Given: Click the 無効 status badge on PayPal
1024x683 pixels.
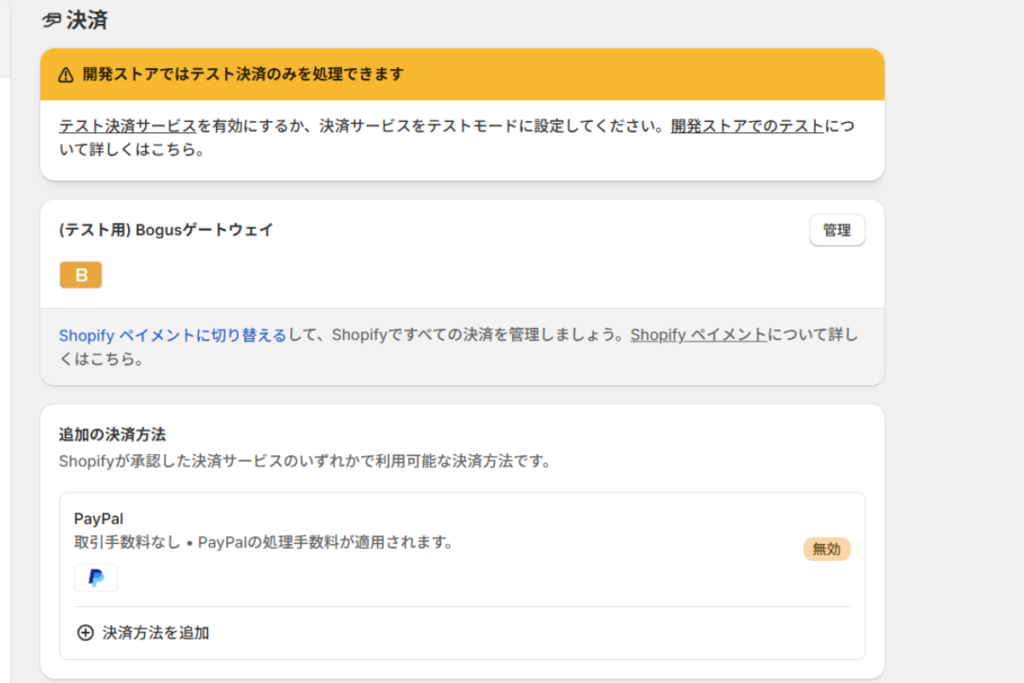Looking at the screenshot, I should click(826, 549).
